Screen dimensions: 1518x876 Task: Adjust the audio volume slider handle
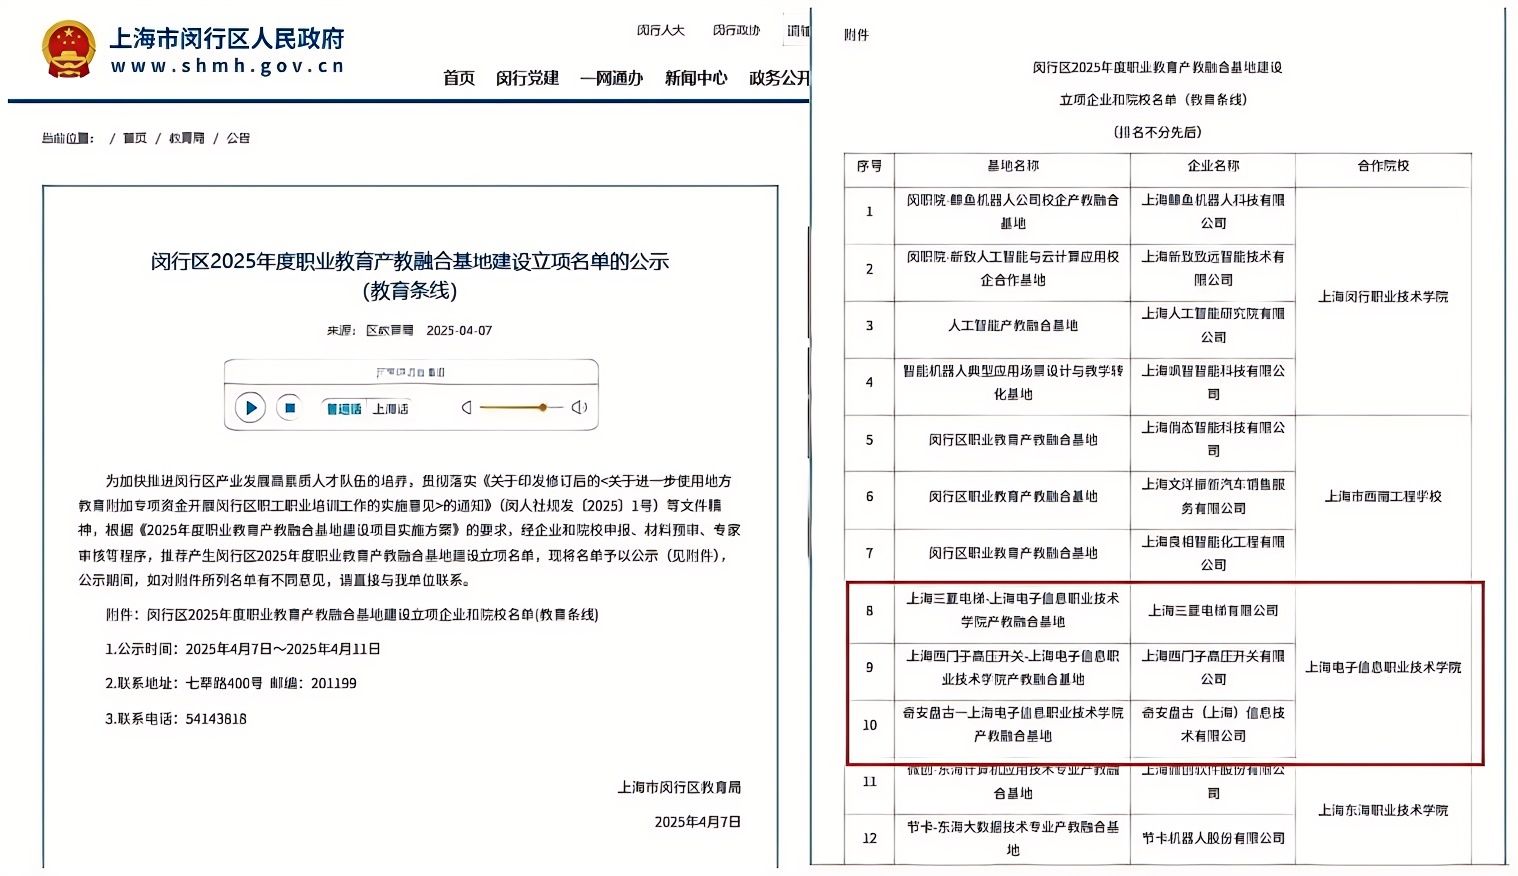click(x=542, y=408)
